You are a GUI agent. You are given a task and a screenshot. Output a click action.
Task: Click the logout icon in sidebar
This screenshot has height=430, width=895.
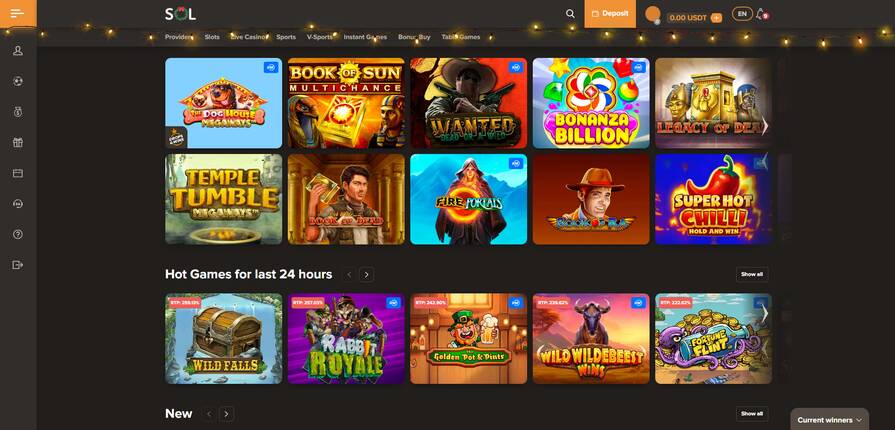[x=18, y=264]
